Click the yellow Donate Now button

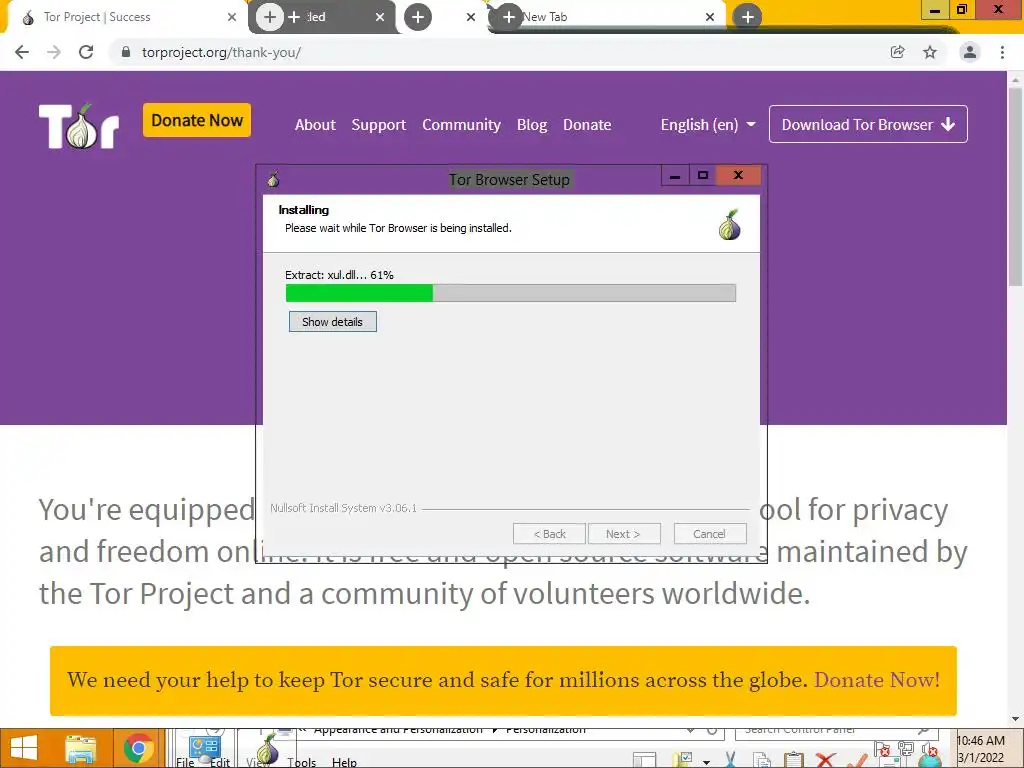(x=197, y=120)
